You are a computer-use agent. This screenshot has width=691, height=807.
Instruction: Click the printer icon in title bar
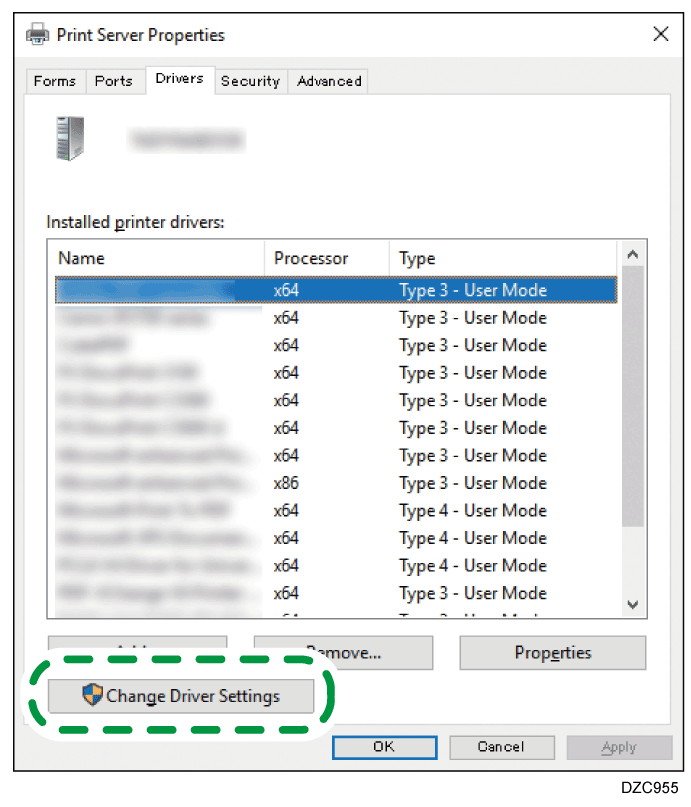pyautogui.click(x=38, y=35)
